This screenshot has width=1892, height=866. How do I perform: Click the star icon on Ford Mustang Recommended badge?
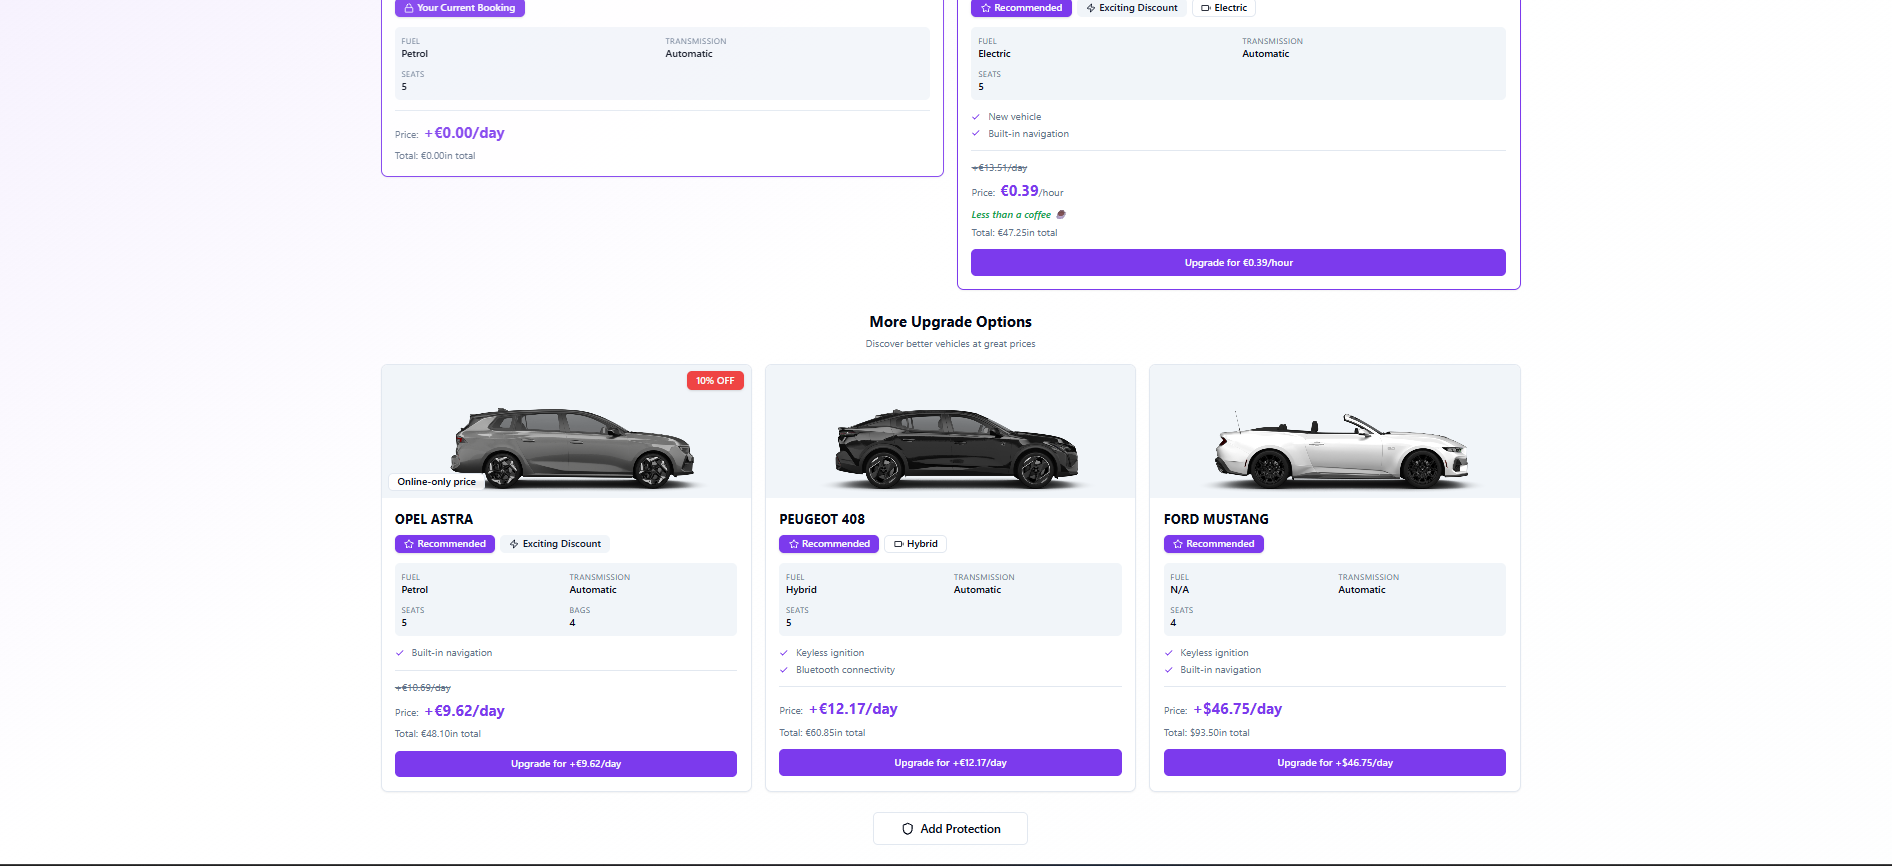pyautogui.click(x=1178, y=544)
